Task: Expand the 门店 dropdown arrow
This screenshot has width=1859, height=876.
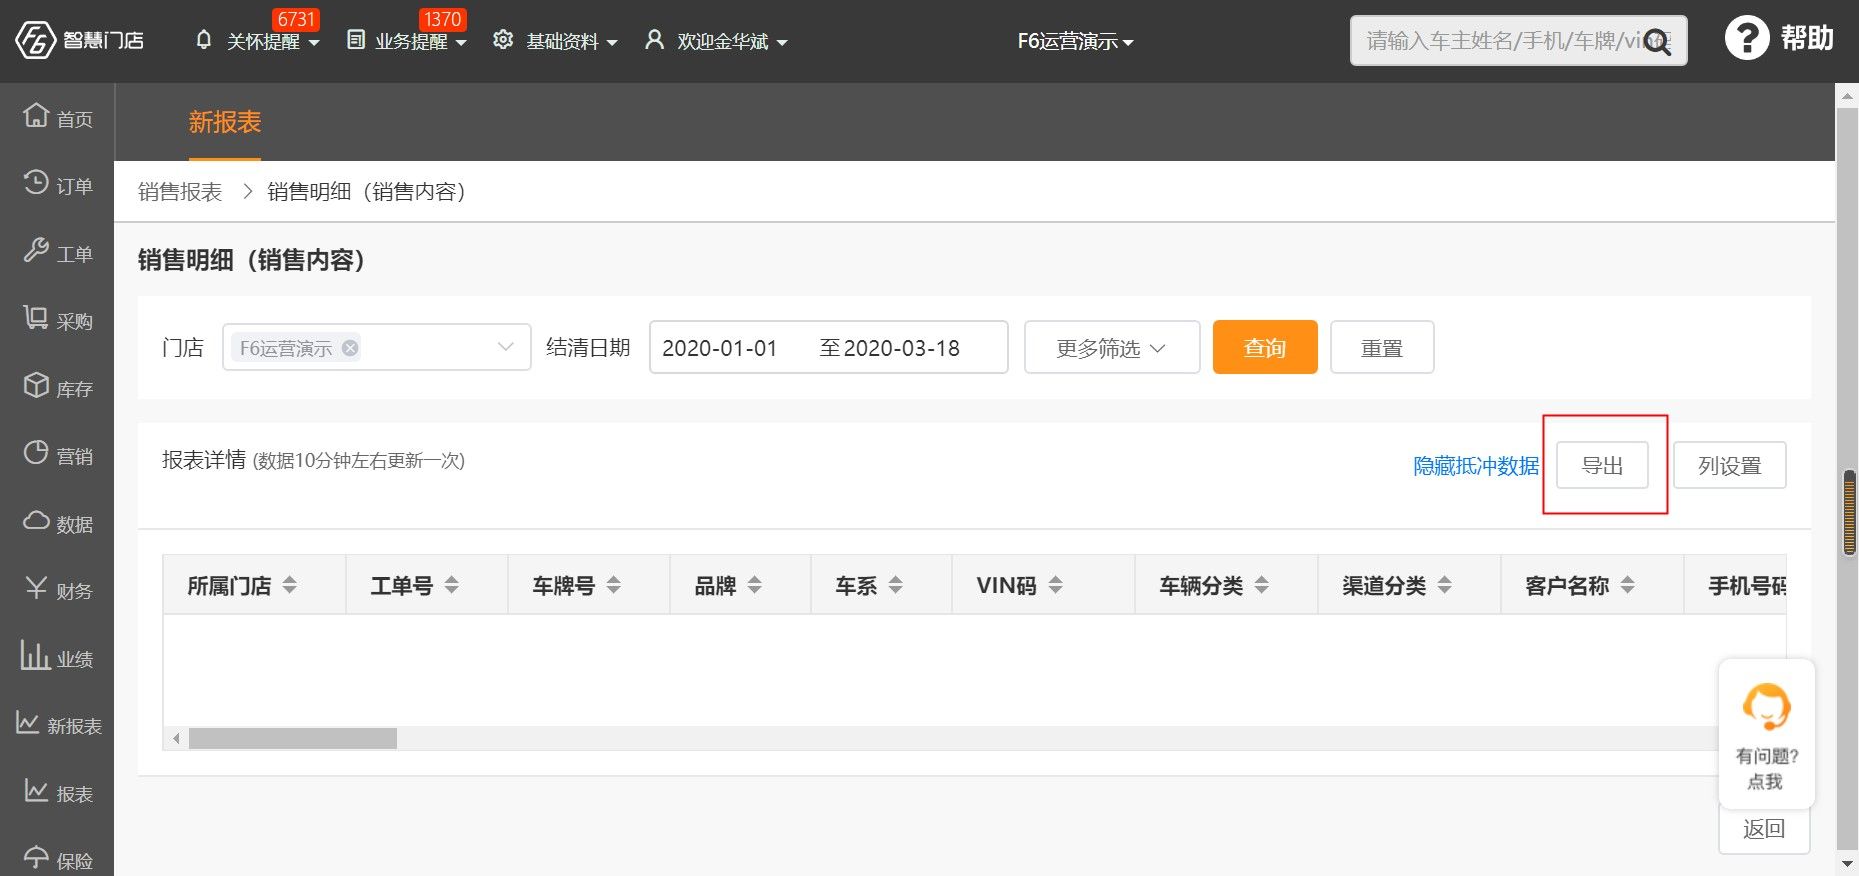Action: (x=505, y=347)
